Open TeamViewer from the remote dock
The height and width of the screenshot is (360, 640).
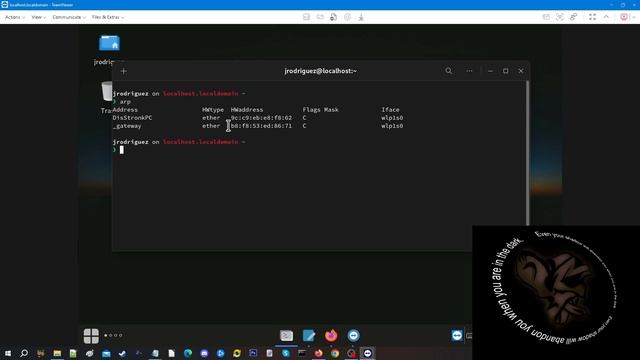353,336
